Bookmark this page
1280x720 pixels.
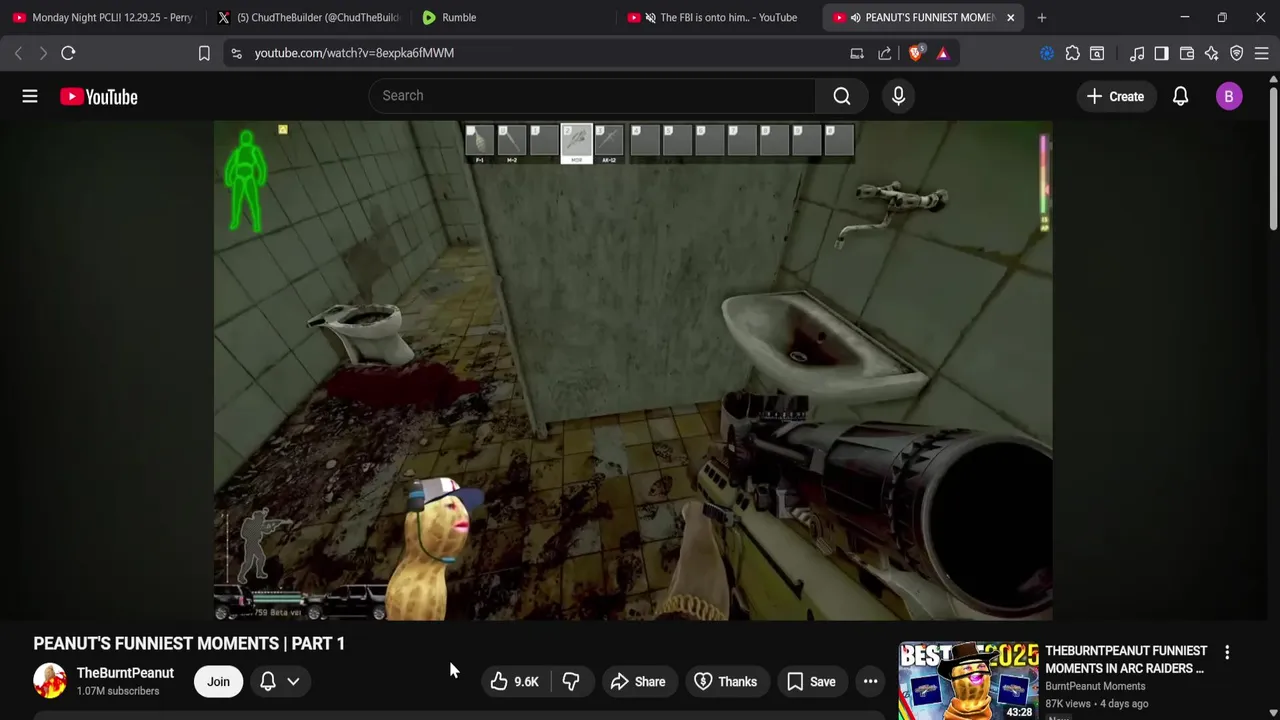click(x=204, y=53)
